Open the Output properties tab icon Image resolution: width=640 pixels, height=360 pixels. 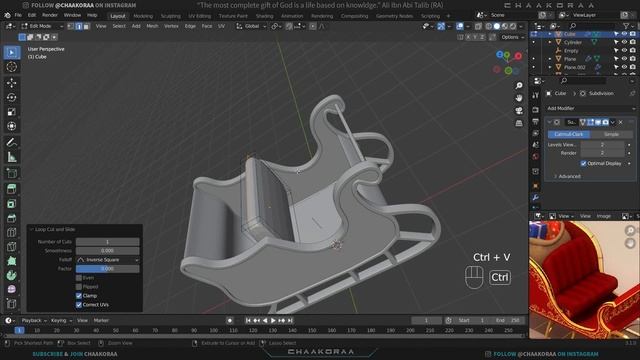pos(536,122)
